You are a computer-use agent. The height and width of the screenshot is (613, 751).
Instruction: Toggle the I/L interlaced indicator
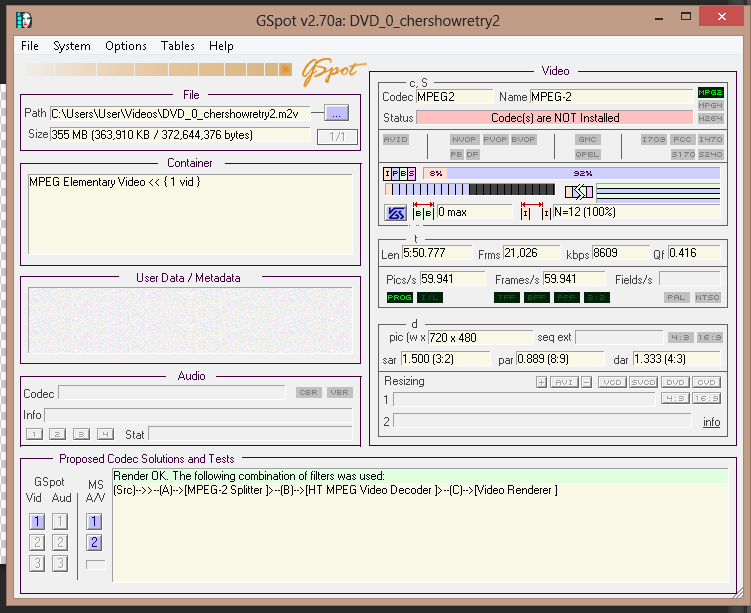tap(429, 297)
